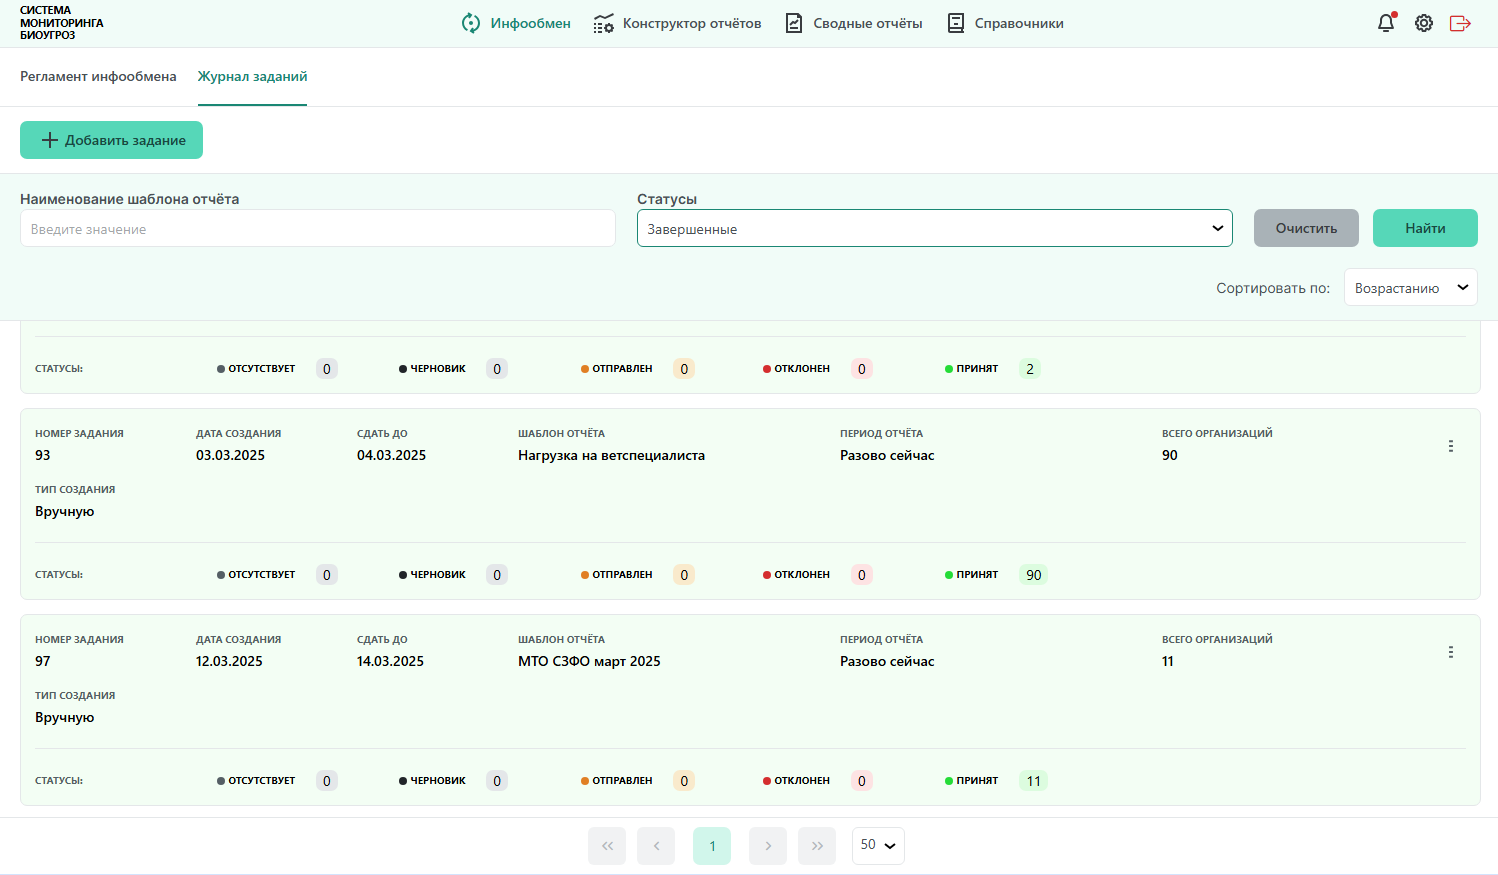Open Инфообмен menu section
Viewport: 1498px width, 875px height.
(516, 23)
